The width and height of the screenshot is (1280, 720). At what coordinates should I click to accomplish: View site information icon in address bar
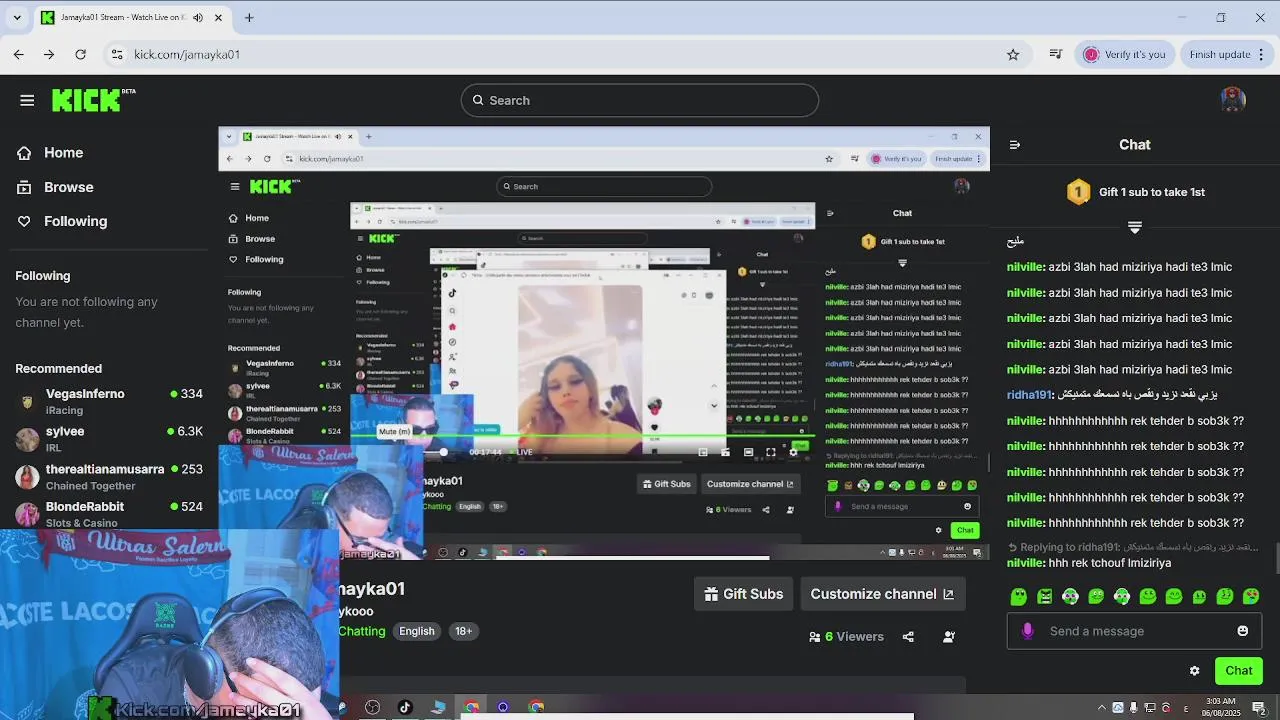pyautogui.click(x=117, y=54)
